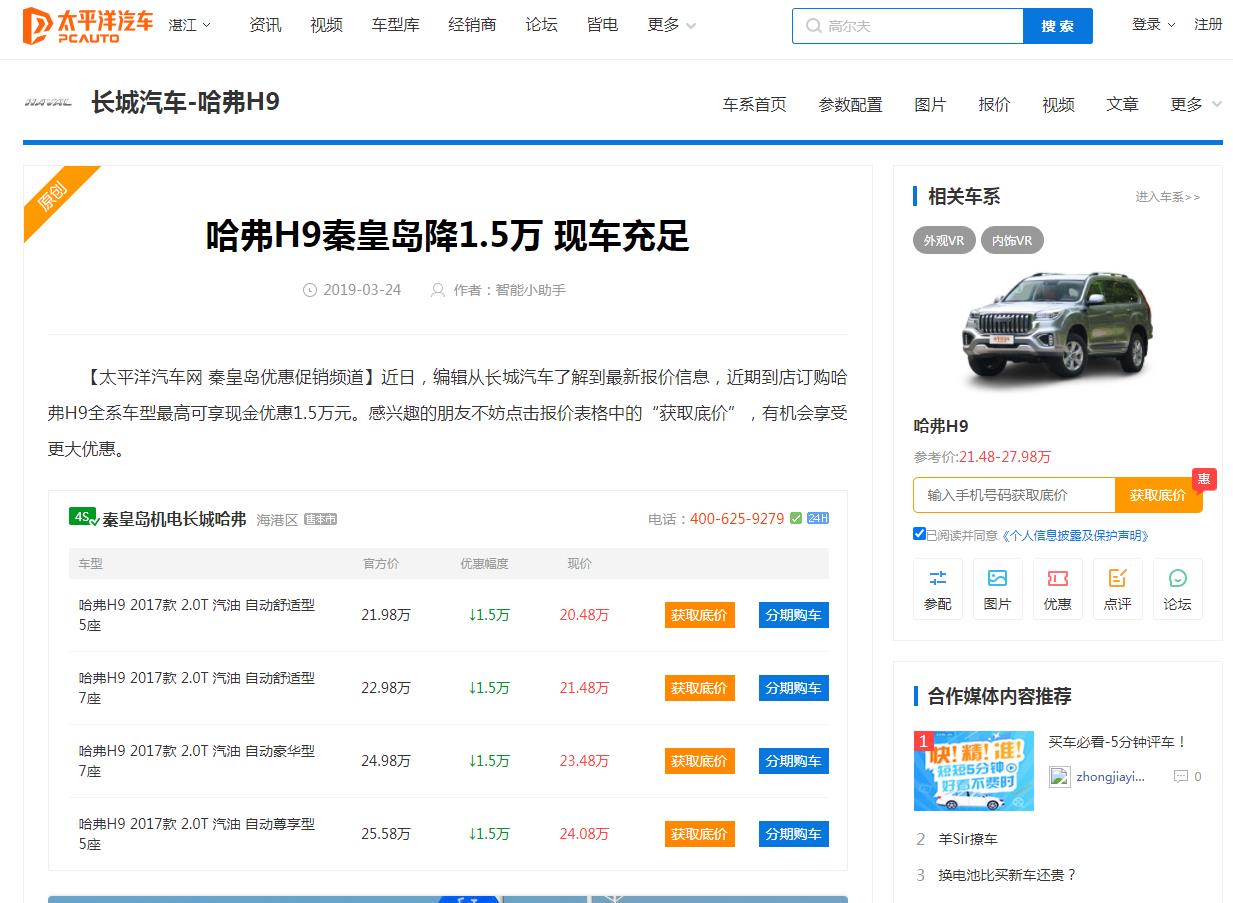Click the PCAUTO logo

click(x=88, y=25)
